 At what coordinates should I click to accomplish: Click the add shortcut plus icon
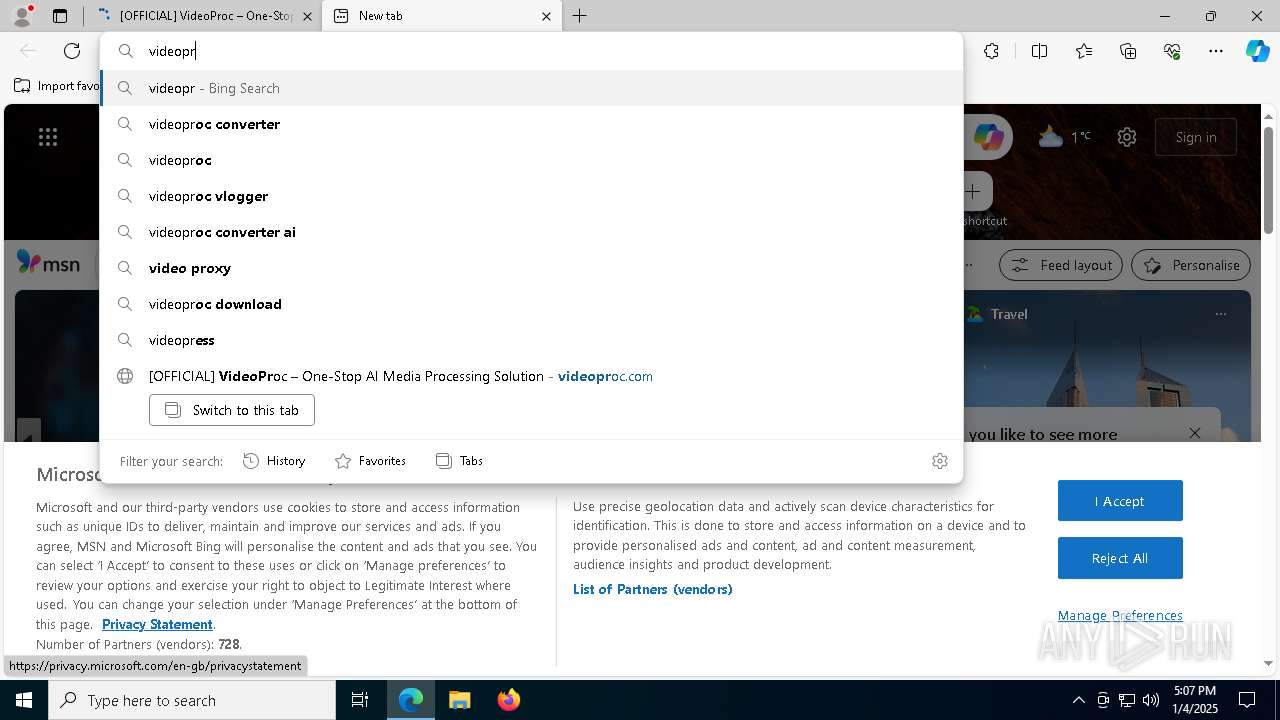[x=972, y=191]
